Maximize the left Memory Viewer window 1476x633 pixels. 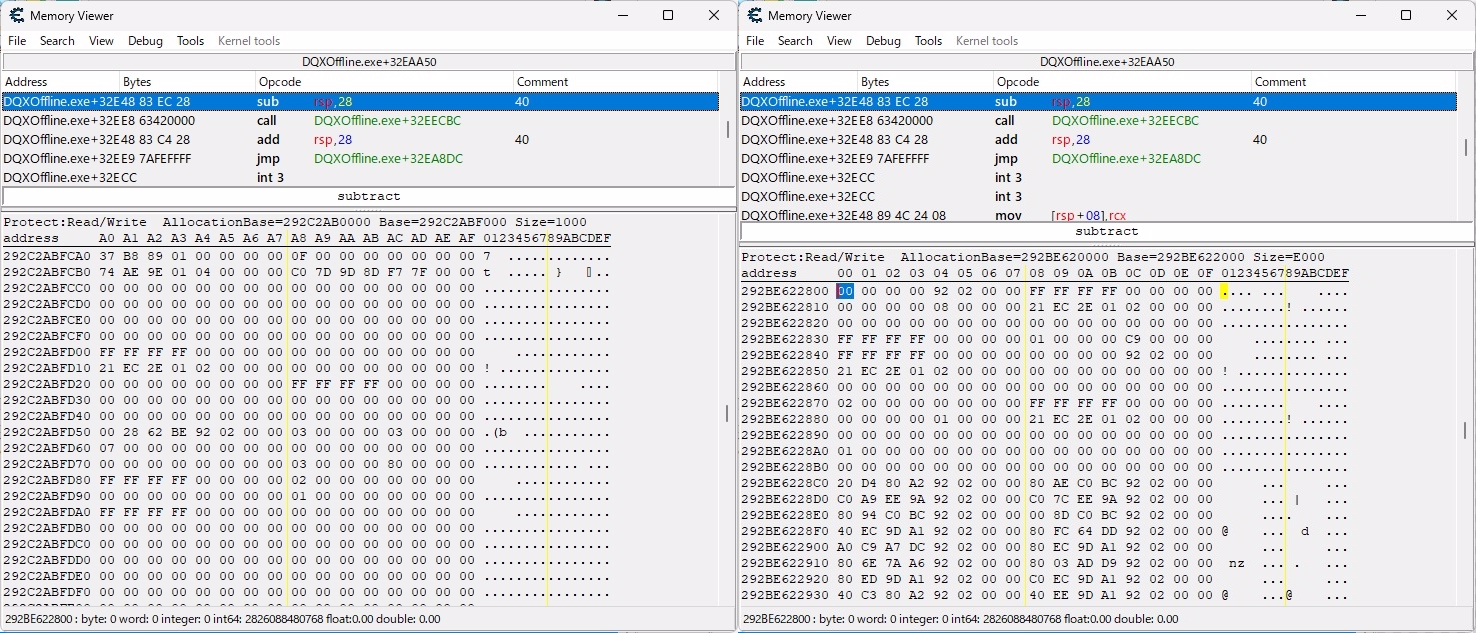668,16
